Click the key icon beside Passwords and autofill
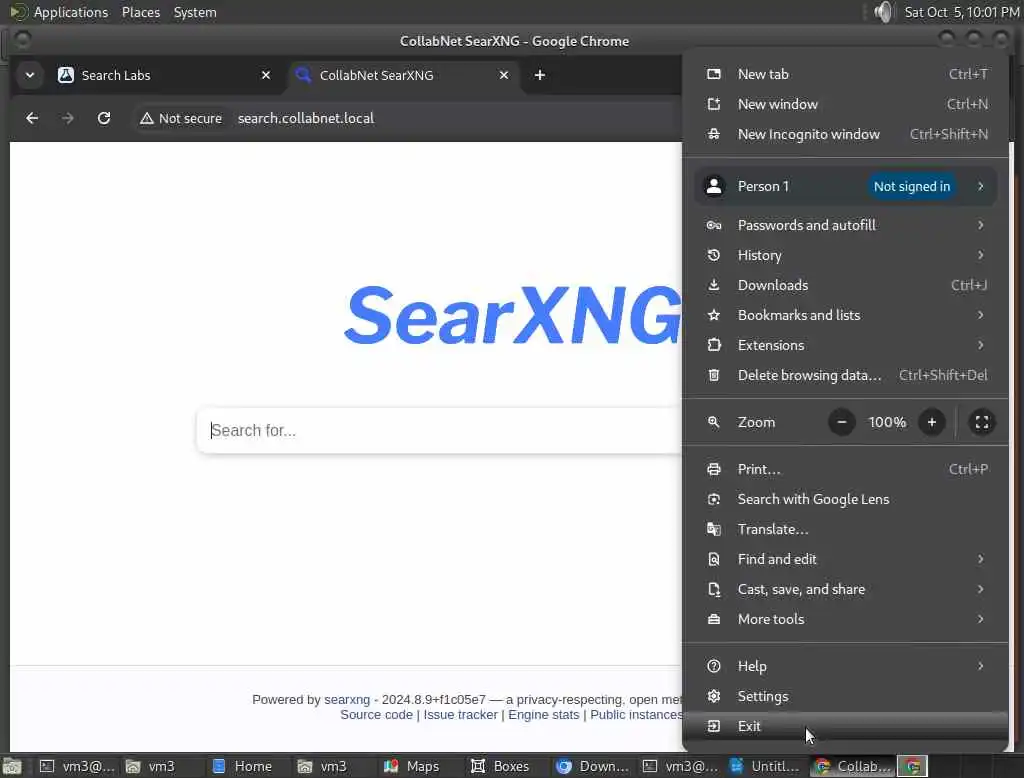The height and width of the screenshot is (778, 1024). point(714,225)
